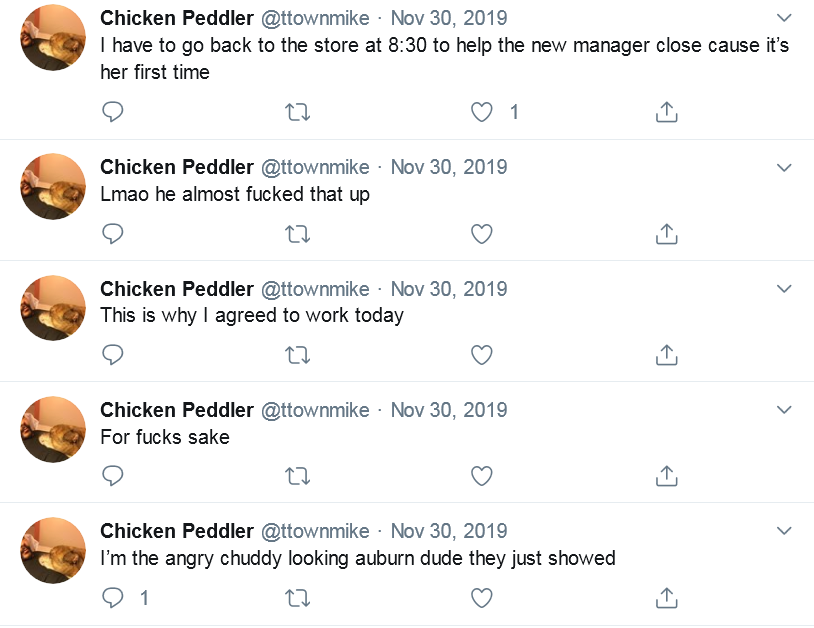The image size is (814, 628).
Task: Open the Nov 30, 2019 timestamp of 'This is why' tweet
Action: point(449,289)
